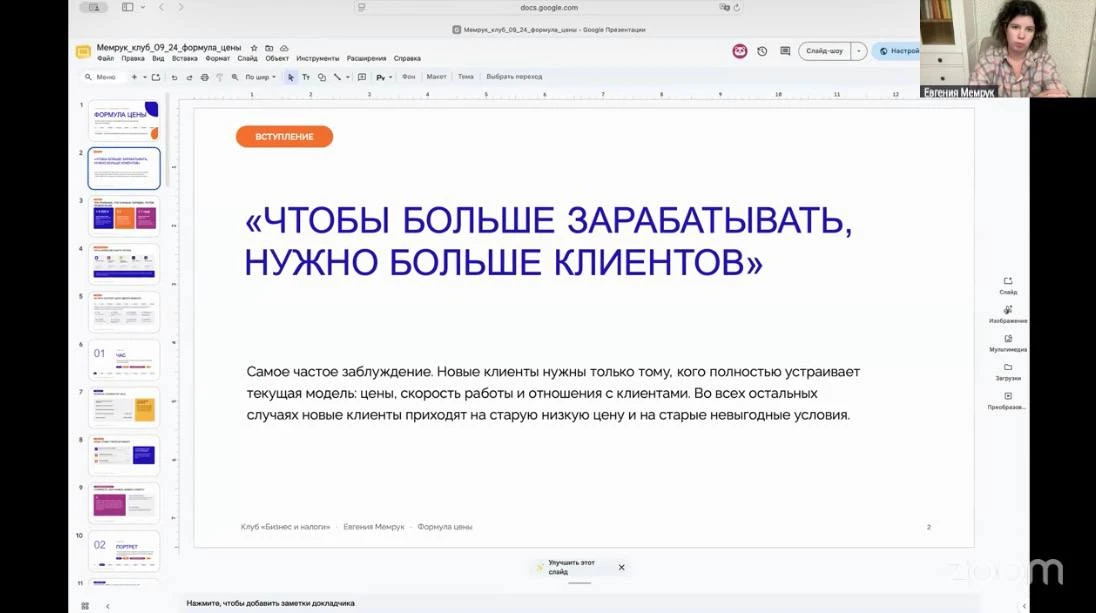This screenshot has height=613, width=1096.
Task: Click the new slide plus icon
Action: pyautogui.click(x=134, y=77)
